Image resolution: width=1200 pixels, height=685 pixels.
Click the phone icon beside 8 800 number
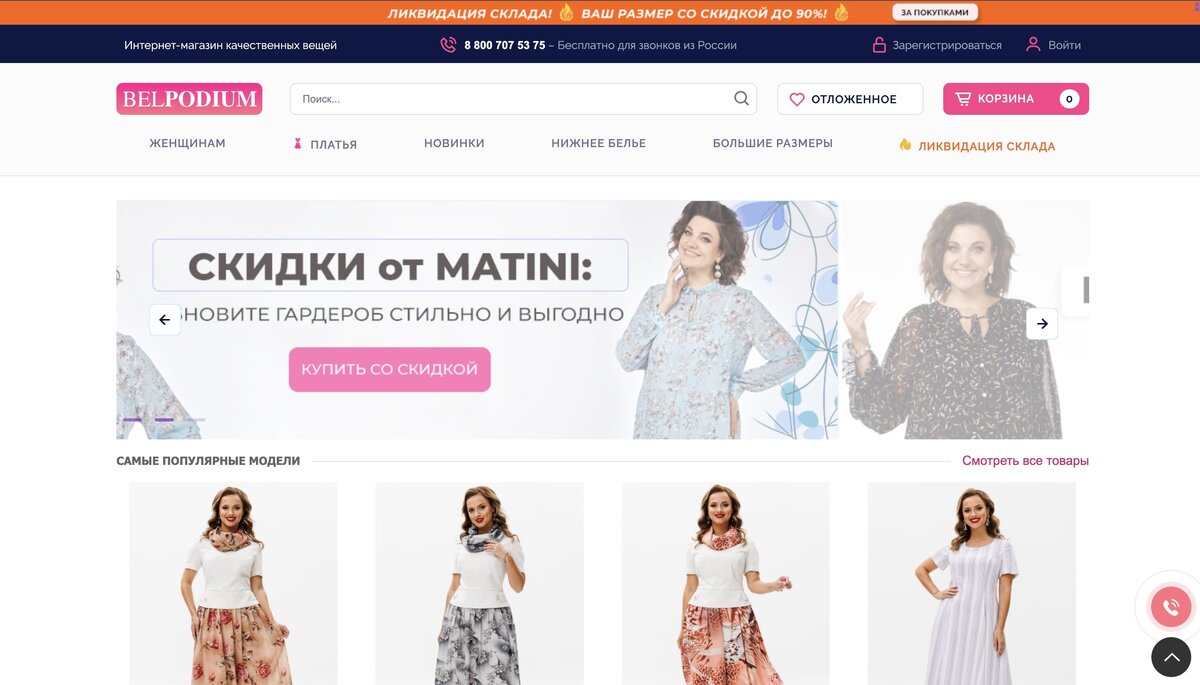tap(448, 45)
